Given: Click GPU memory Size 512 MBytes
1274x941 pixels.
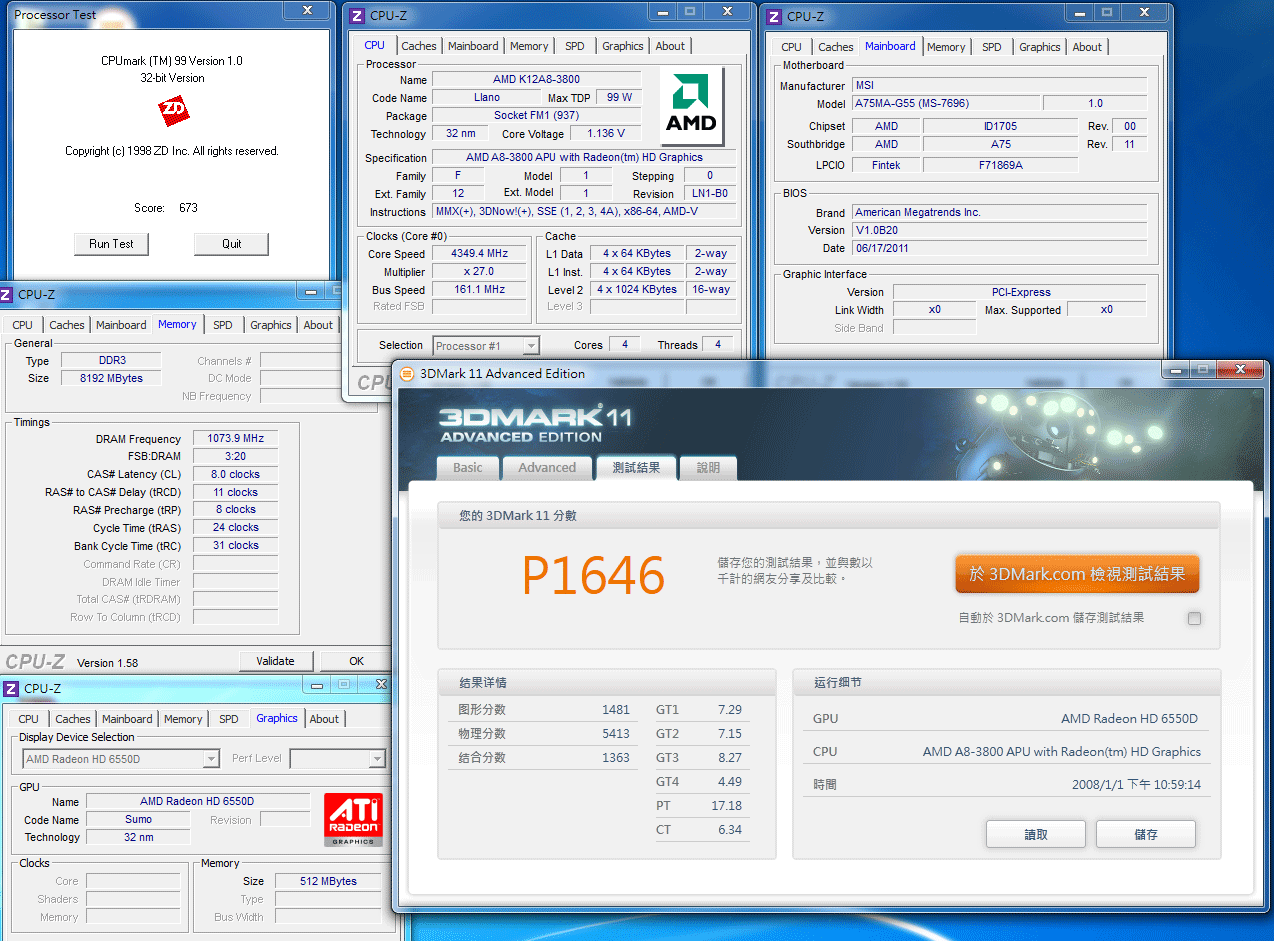Looking at the screenshot, I should click(x=328, y=882).
